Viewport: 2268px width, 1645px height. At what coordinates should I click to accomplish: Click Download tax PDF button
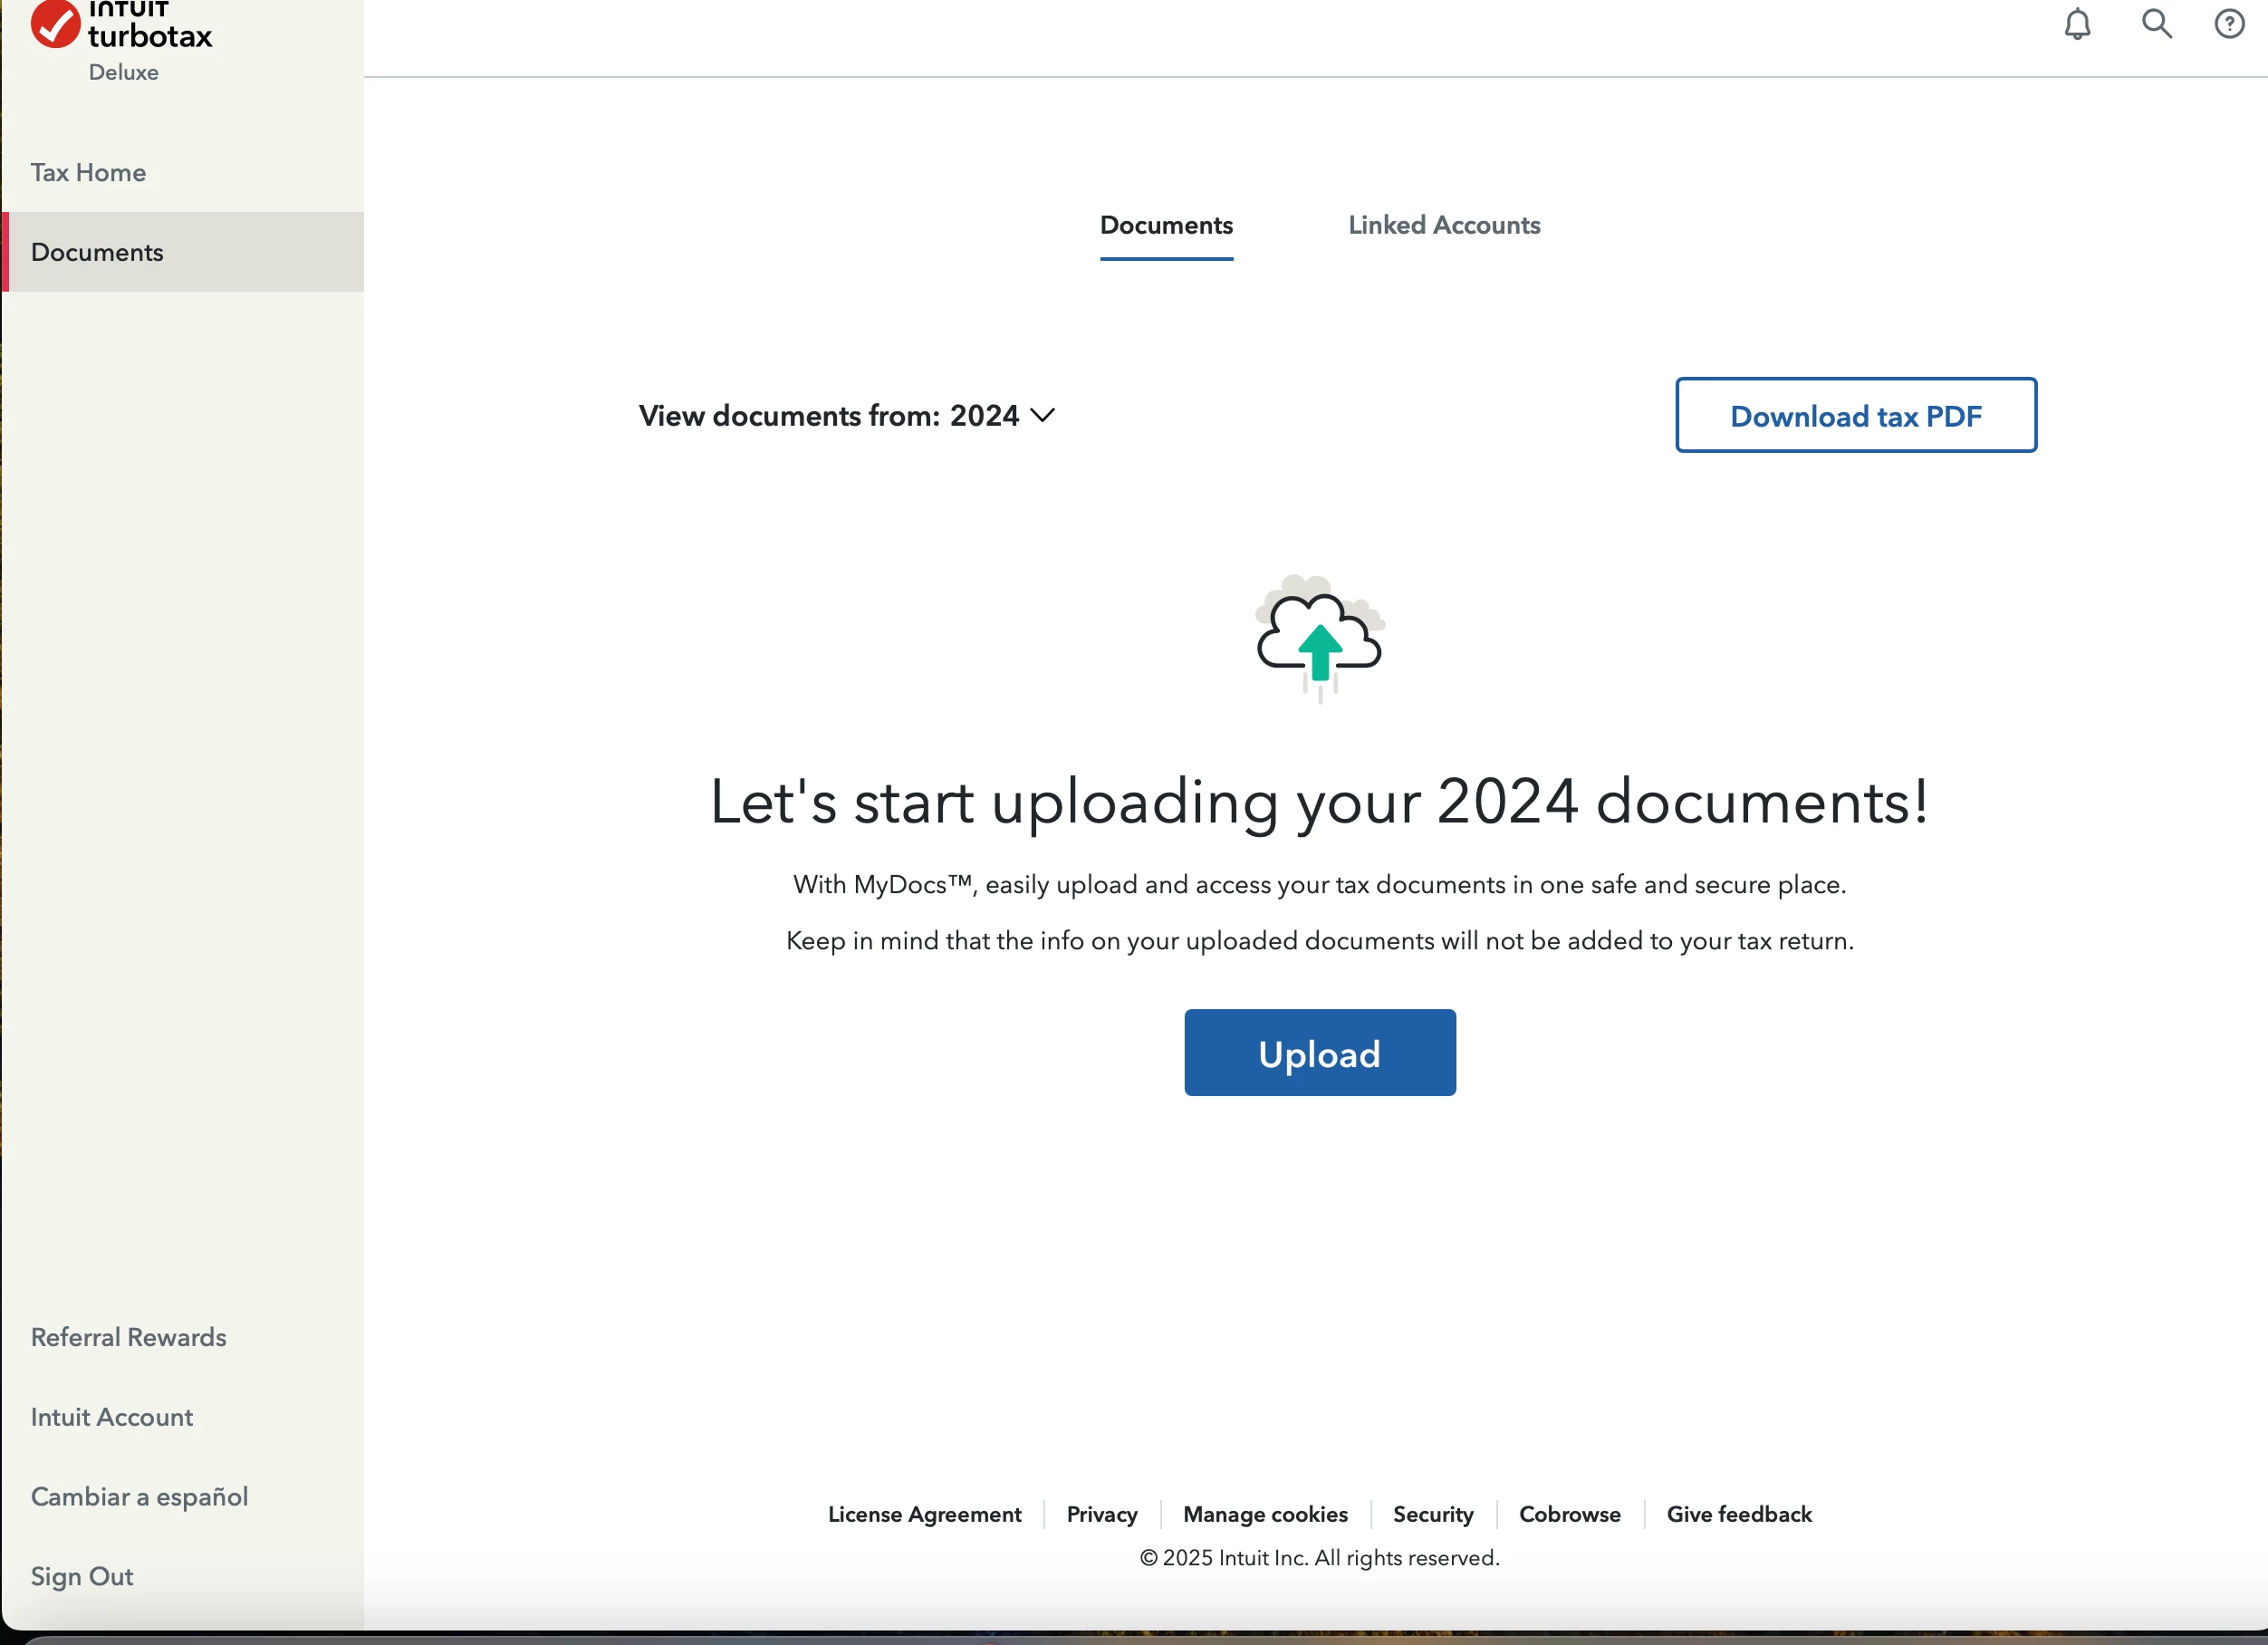1855,416
